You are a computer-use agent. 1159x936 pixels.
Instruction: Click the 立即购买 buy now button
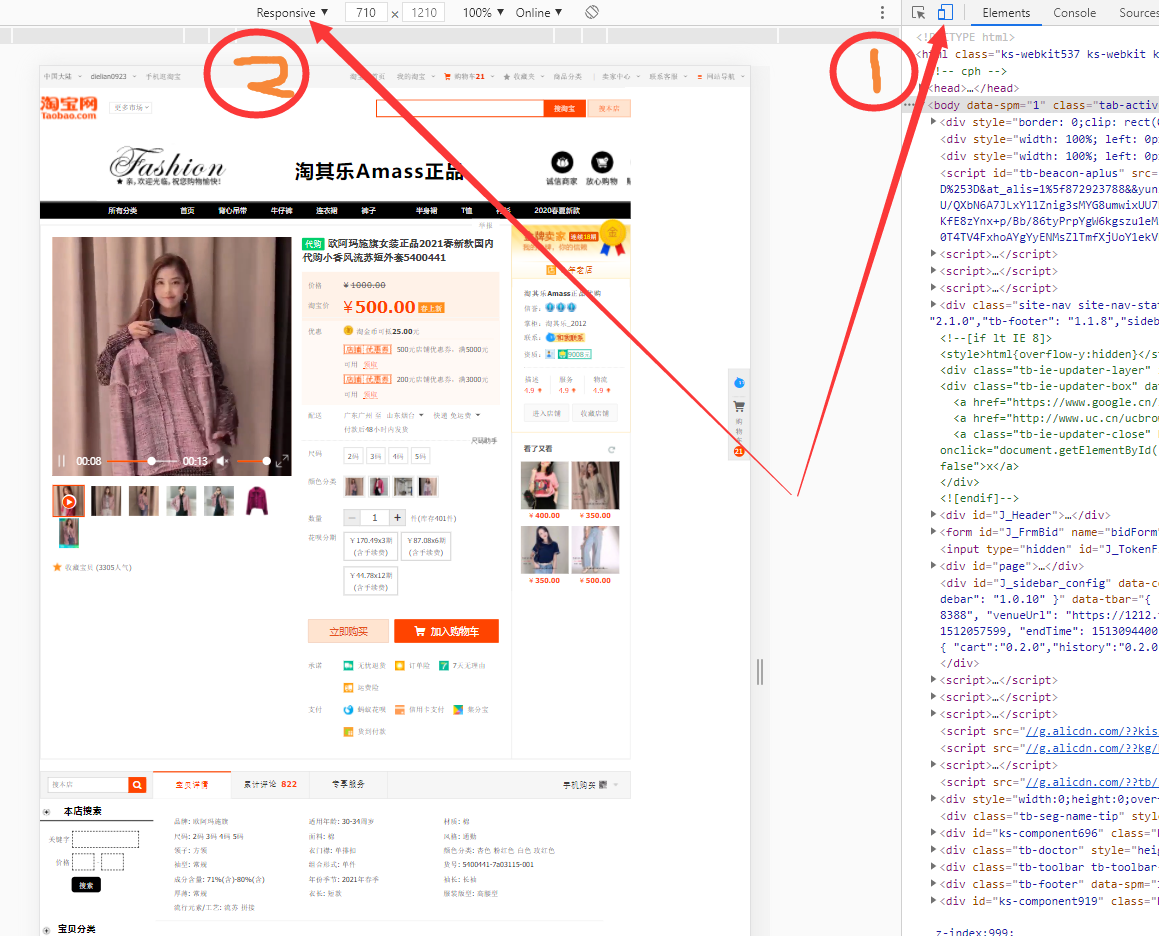348,631
